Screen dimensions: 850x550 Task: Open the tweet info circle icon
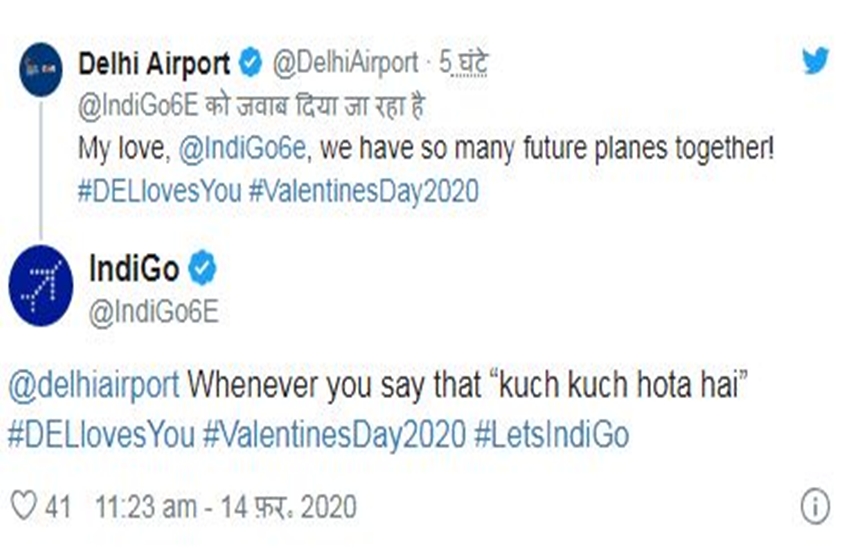click(x=815, y=506)
